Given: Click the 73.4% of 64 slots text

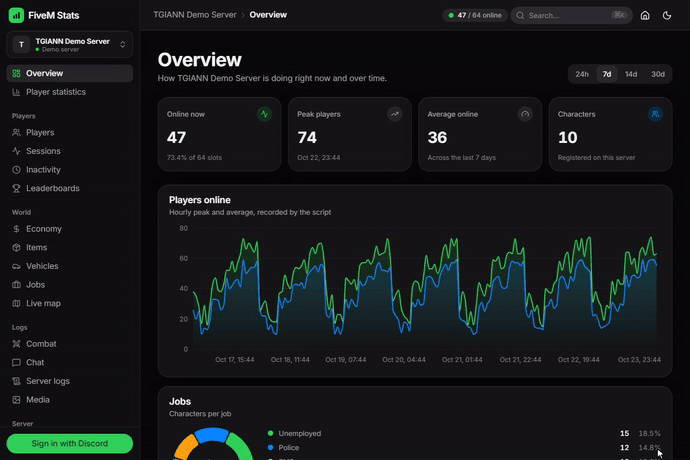Looking at the screenshot, I should pos(194,158).
